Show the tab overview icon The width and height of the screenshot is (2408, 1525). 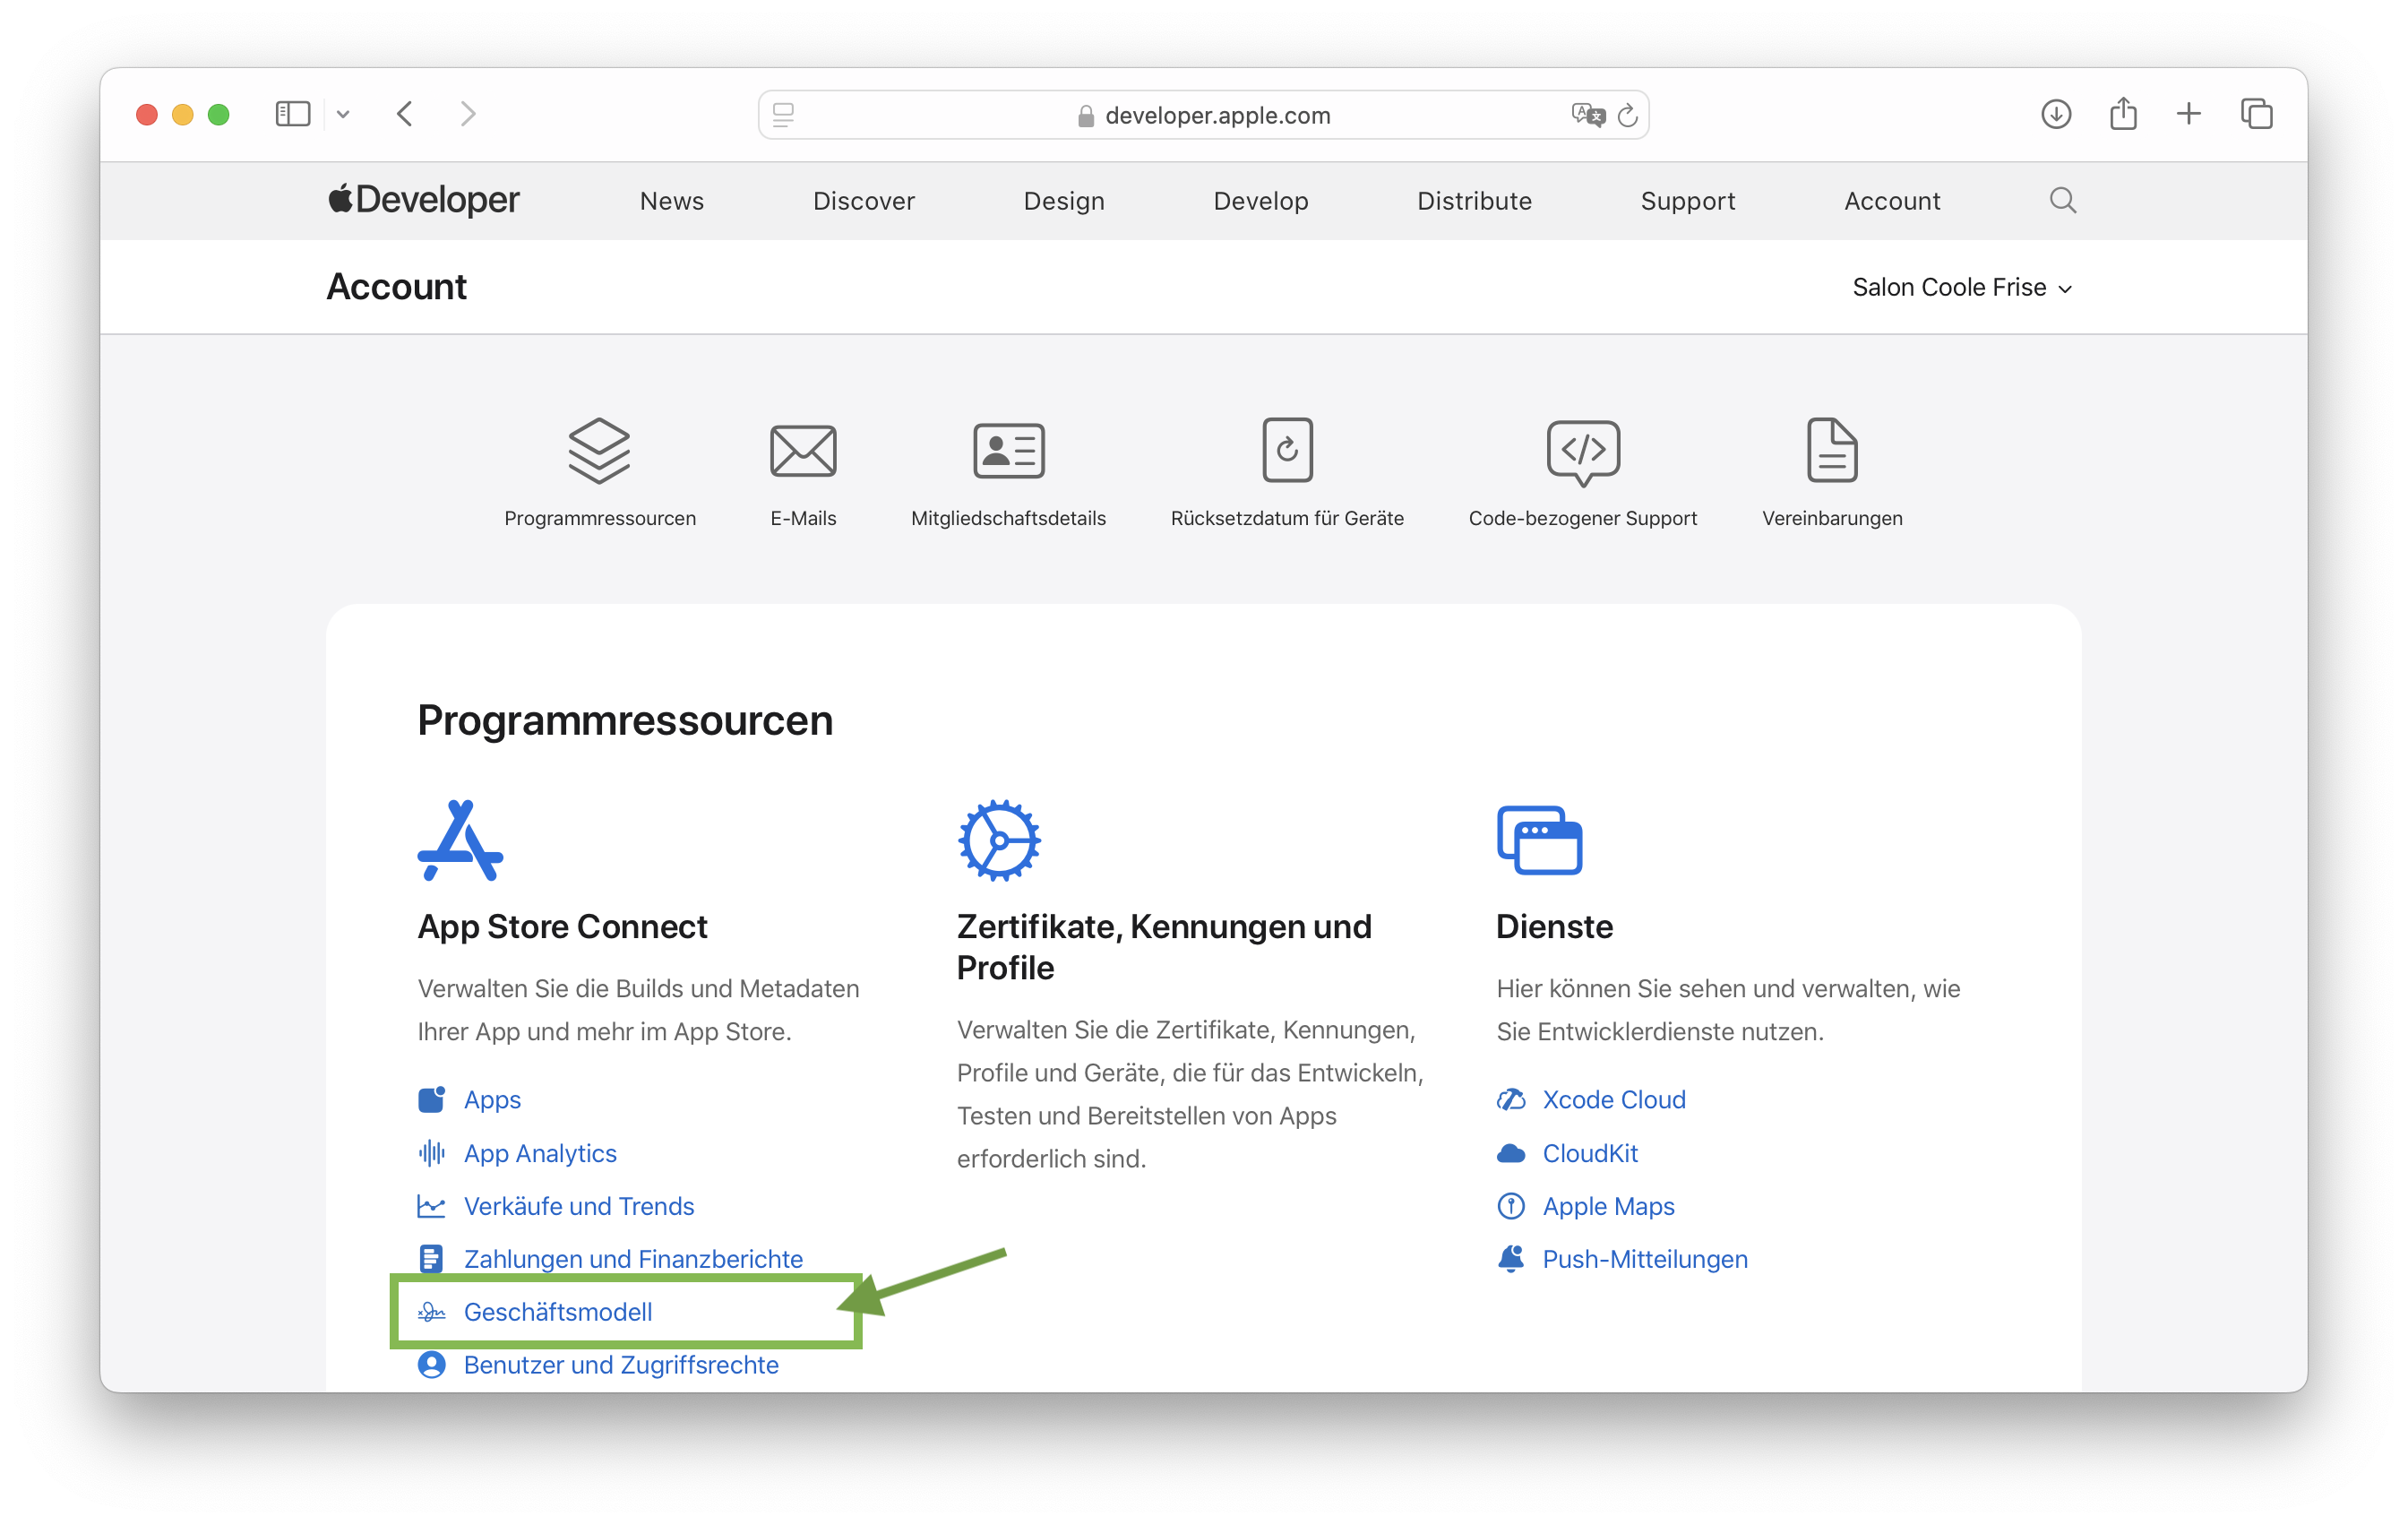(x=2257, y=114)
